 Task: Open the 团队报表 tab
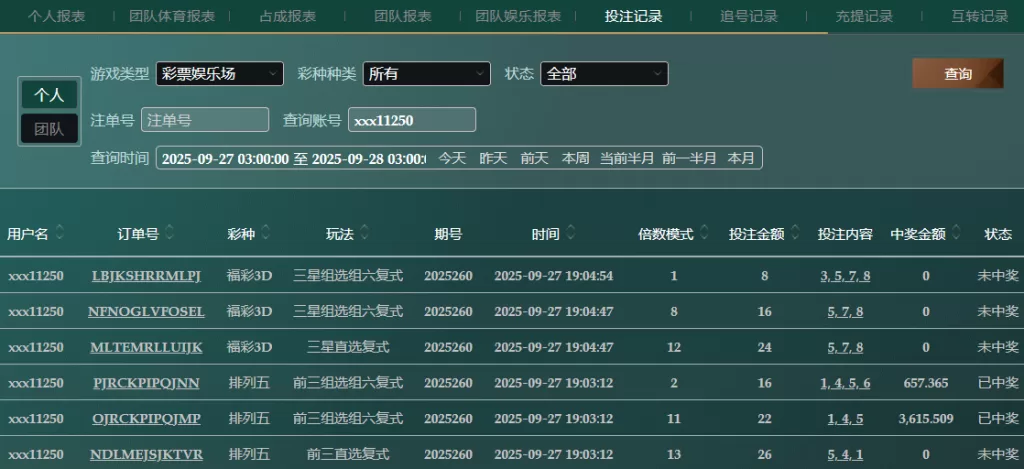[403, 16]
